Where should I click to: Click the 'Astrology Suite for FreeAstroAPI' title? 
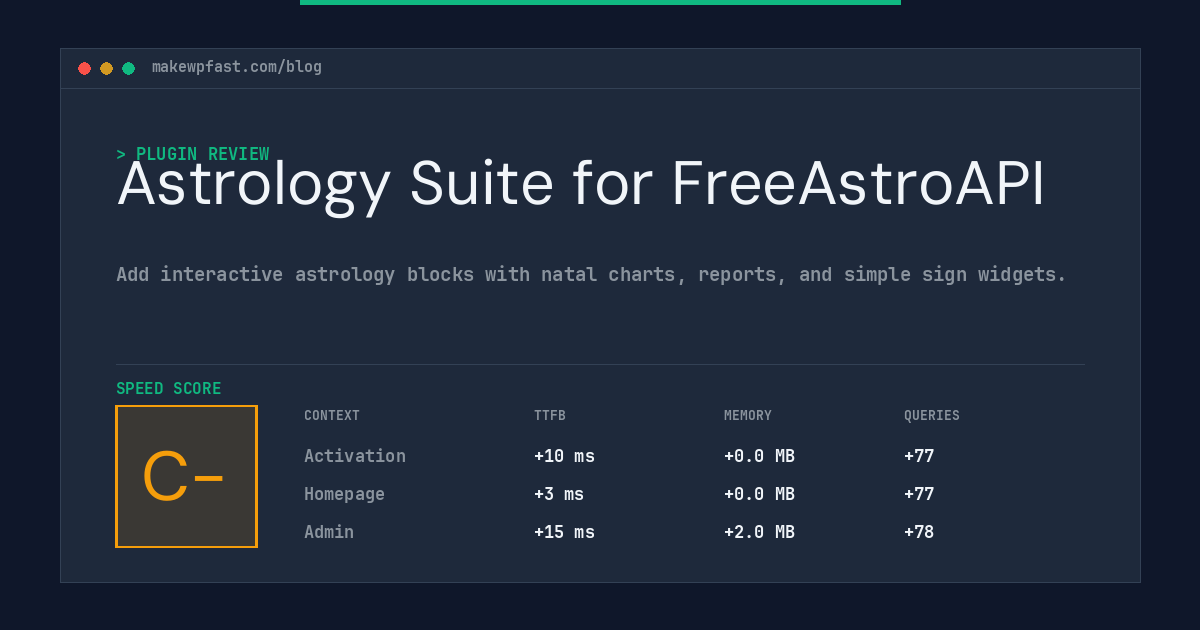click(x=581, y=185)
